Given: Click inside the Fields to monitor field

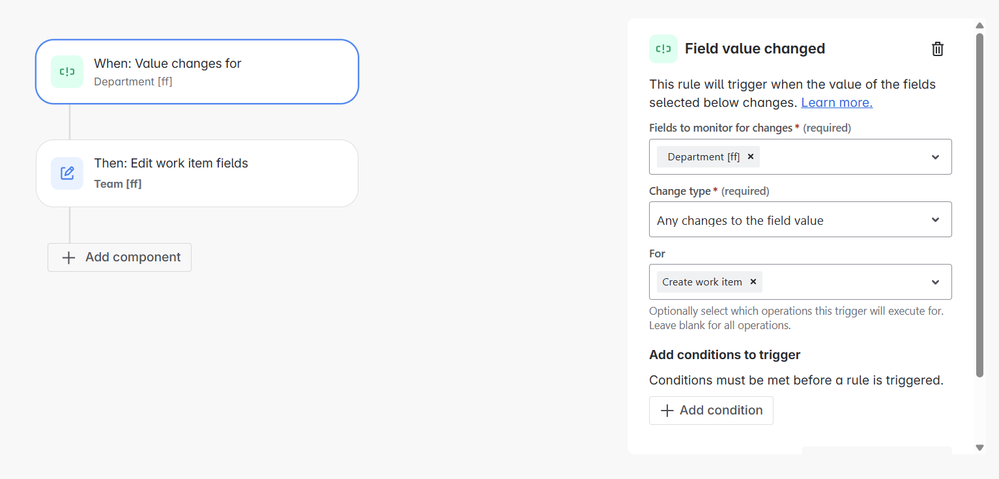Looking at the screenshot, I should tap(840, 157).
